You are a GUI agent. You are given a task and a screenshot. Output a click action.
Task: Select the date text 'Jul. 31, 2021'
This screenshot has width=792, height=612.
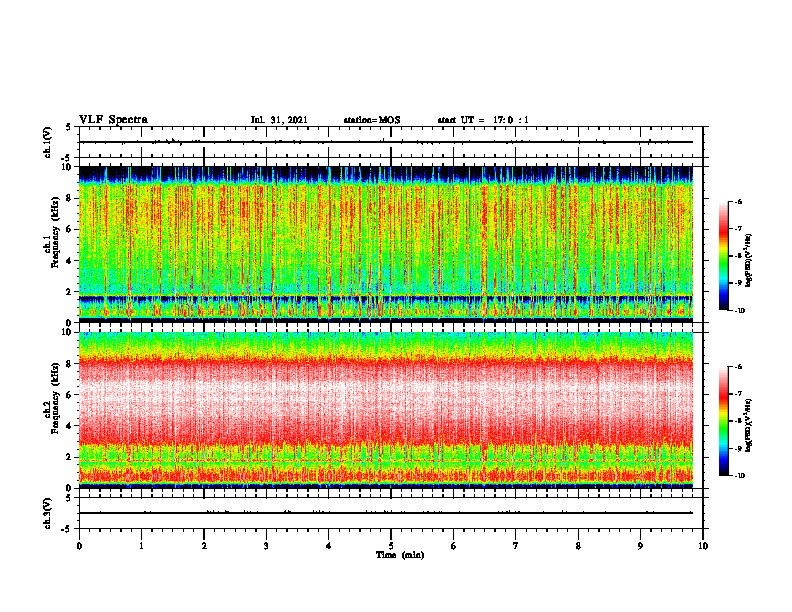tap(279, 120)
